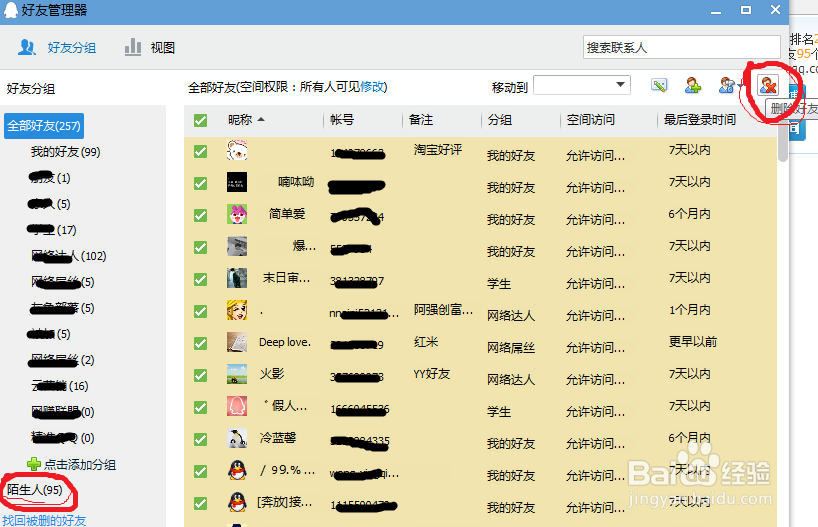The image size is (818, 527).
Task: Click the blonde cartoon avatar in 阿强创富 row
Action: [237, 310]
